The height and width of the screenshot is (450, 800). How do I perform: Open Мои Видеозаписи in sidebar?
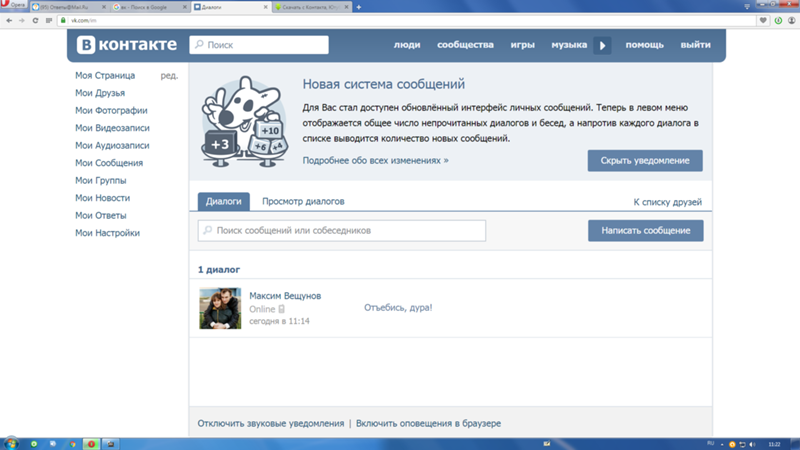pos(112,128)
